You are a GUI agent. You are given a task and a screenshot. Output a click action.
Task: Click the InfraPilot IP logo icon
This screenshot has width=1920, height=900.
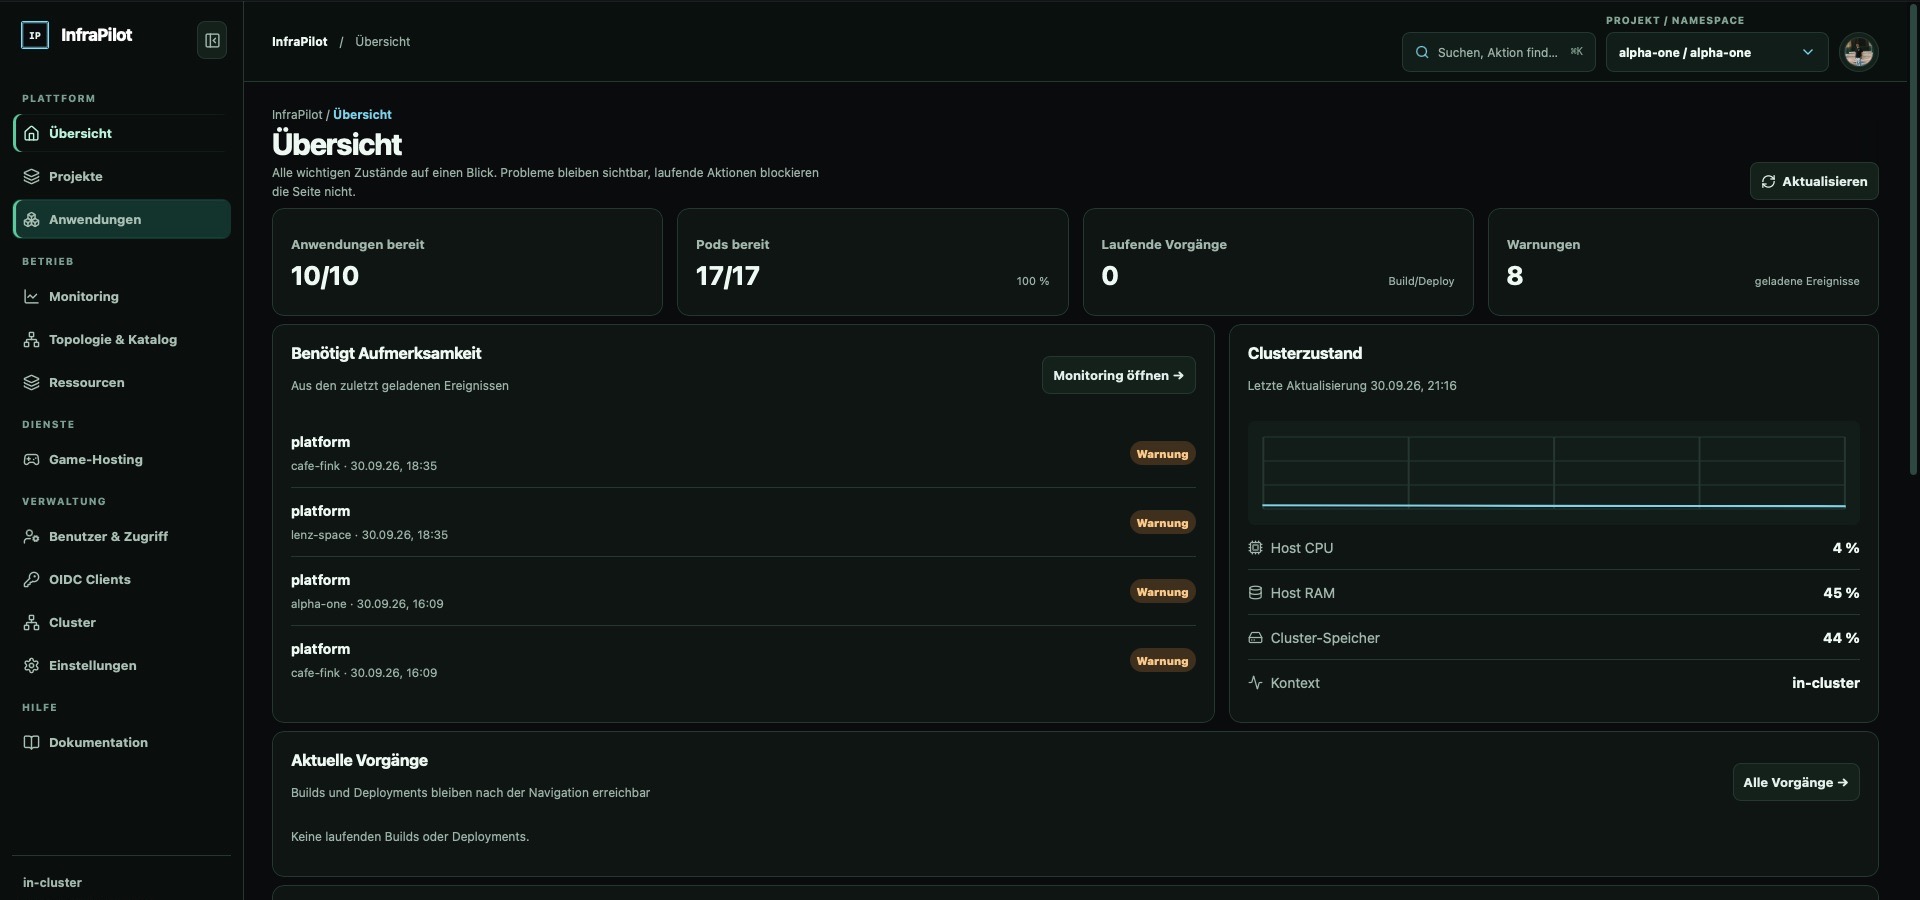(35, 36)
